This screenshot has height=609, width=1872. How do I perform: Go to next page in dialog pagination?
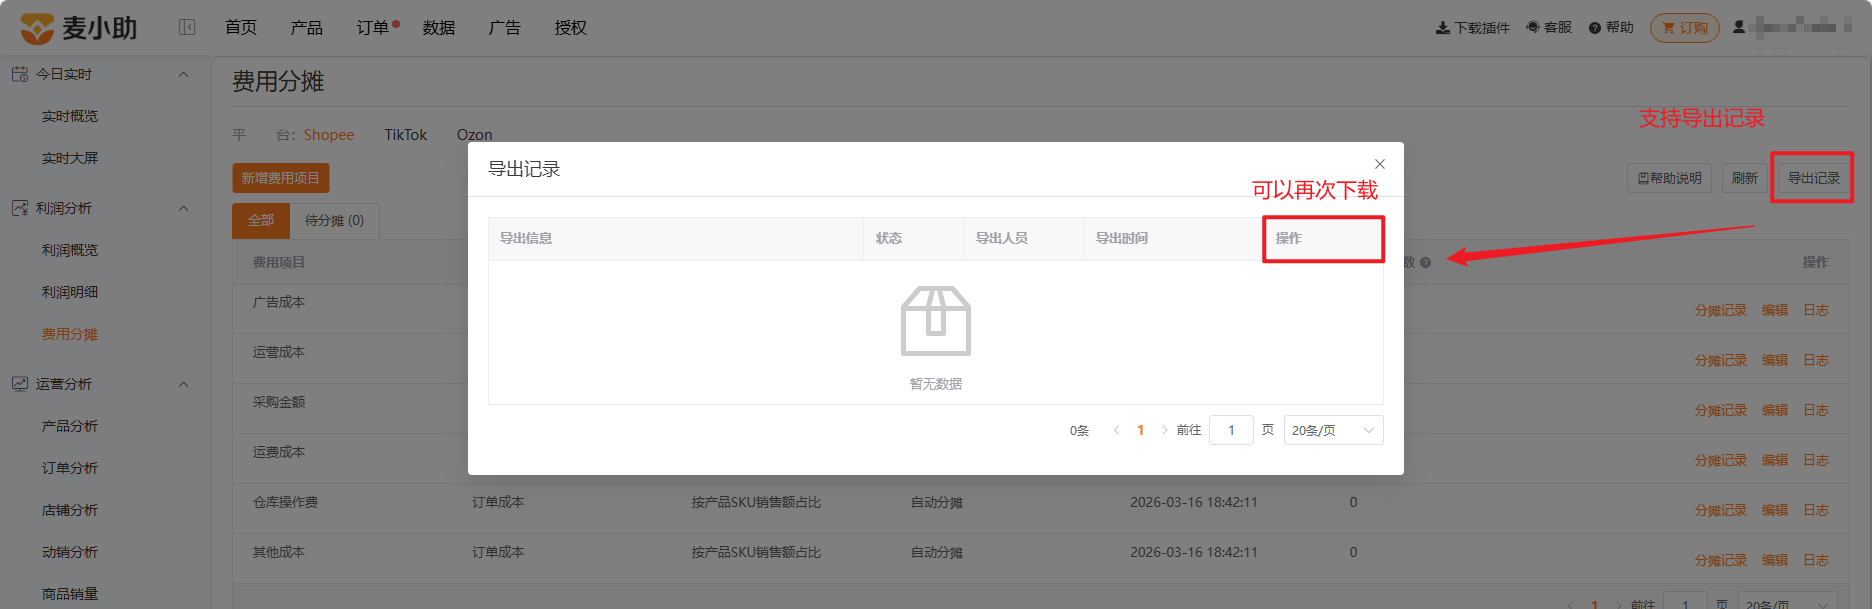[1164, 430]
